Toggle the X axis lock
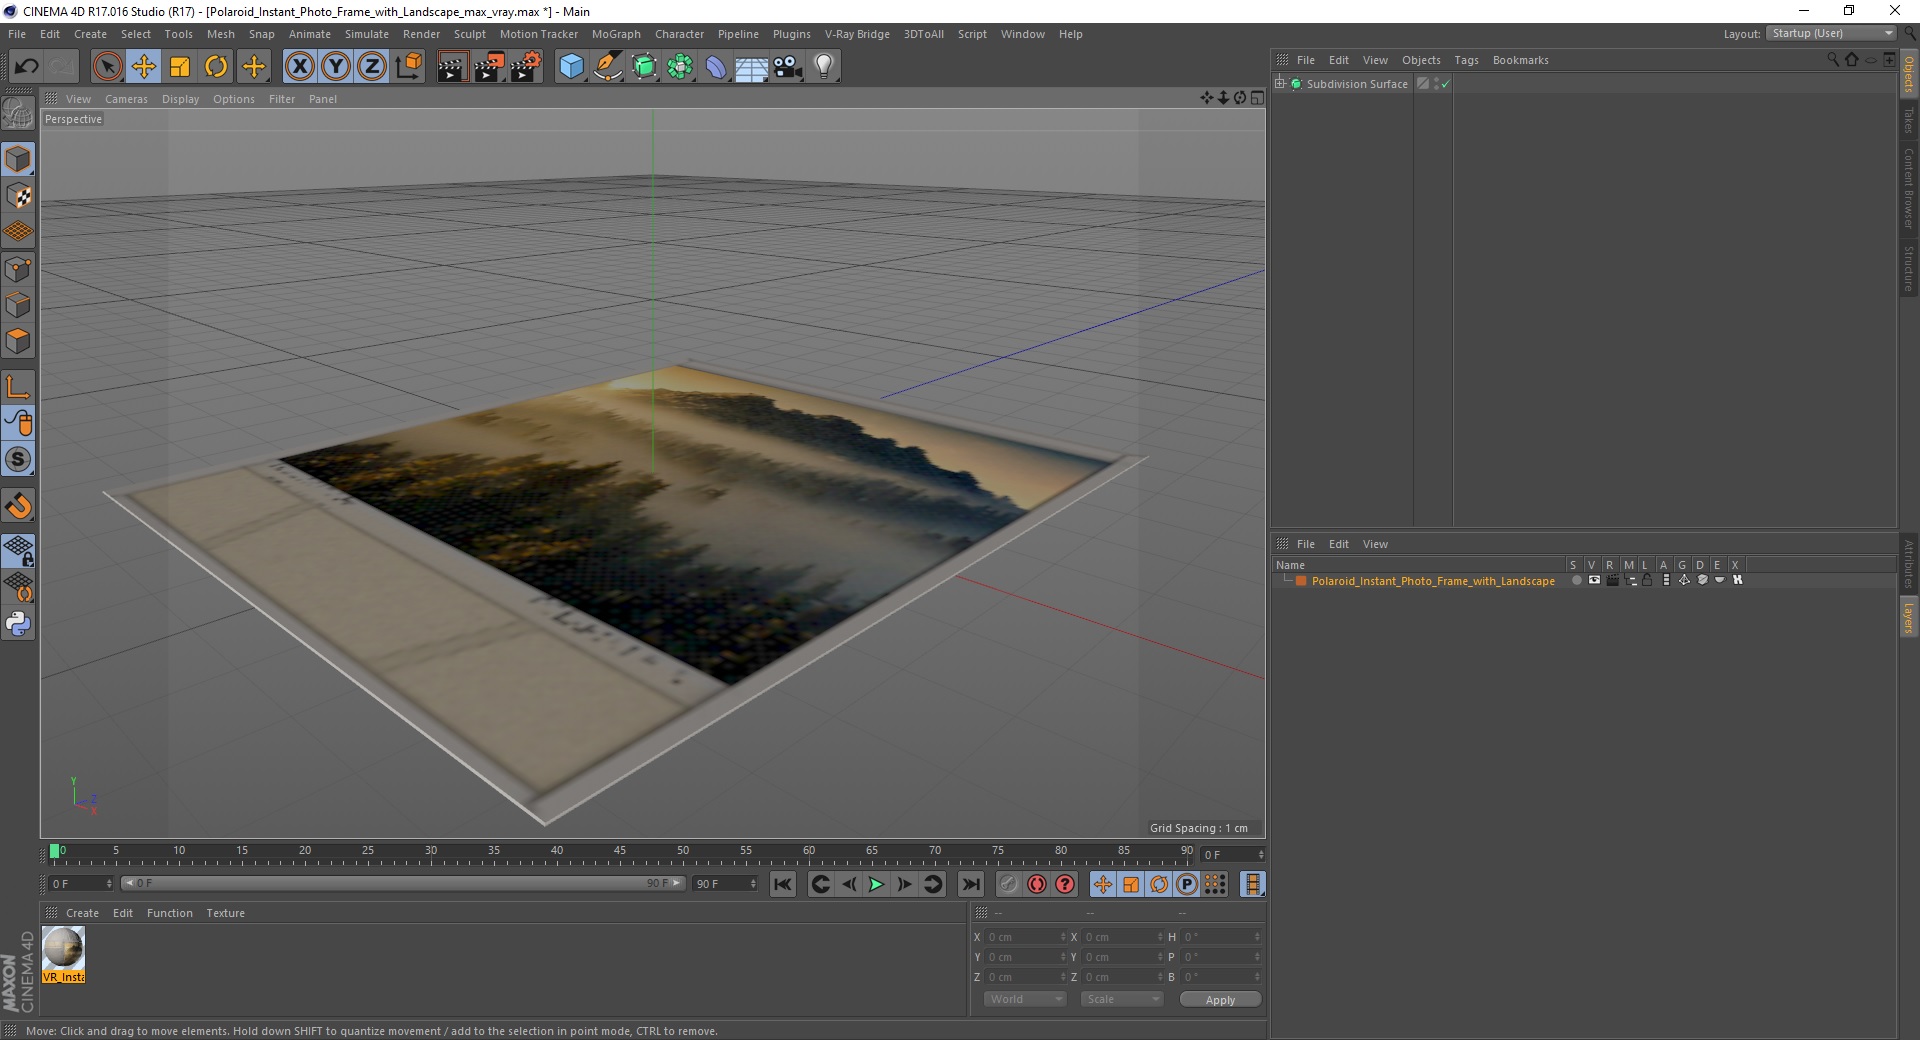This screenshot has width=1920, height=1040. [299, 67]
